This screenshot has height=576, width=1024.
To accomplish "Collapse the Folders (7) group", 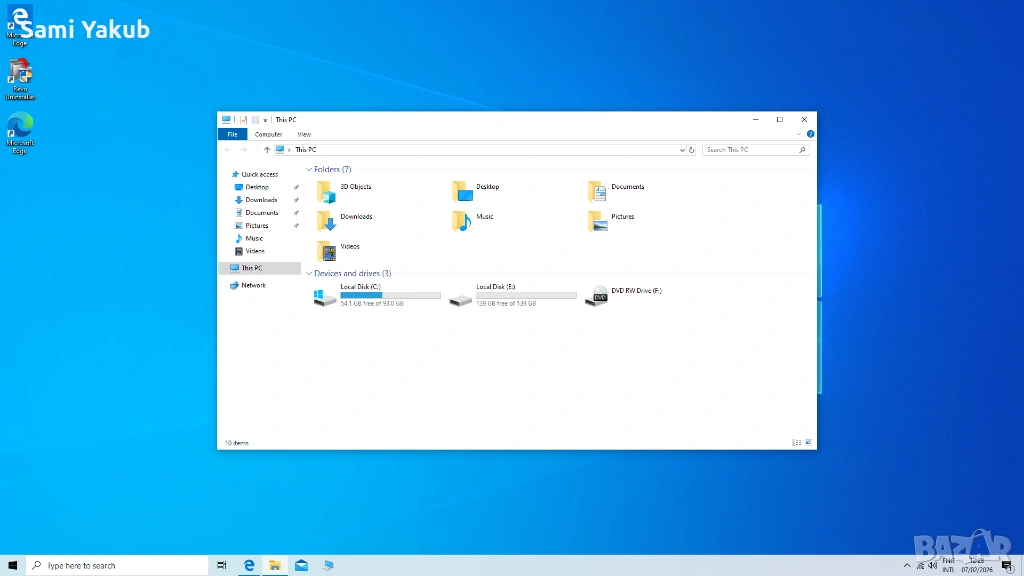I will pos(309,170).
